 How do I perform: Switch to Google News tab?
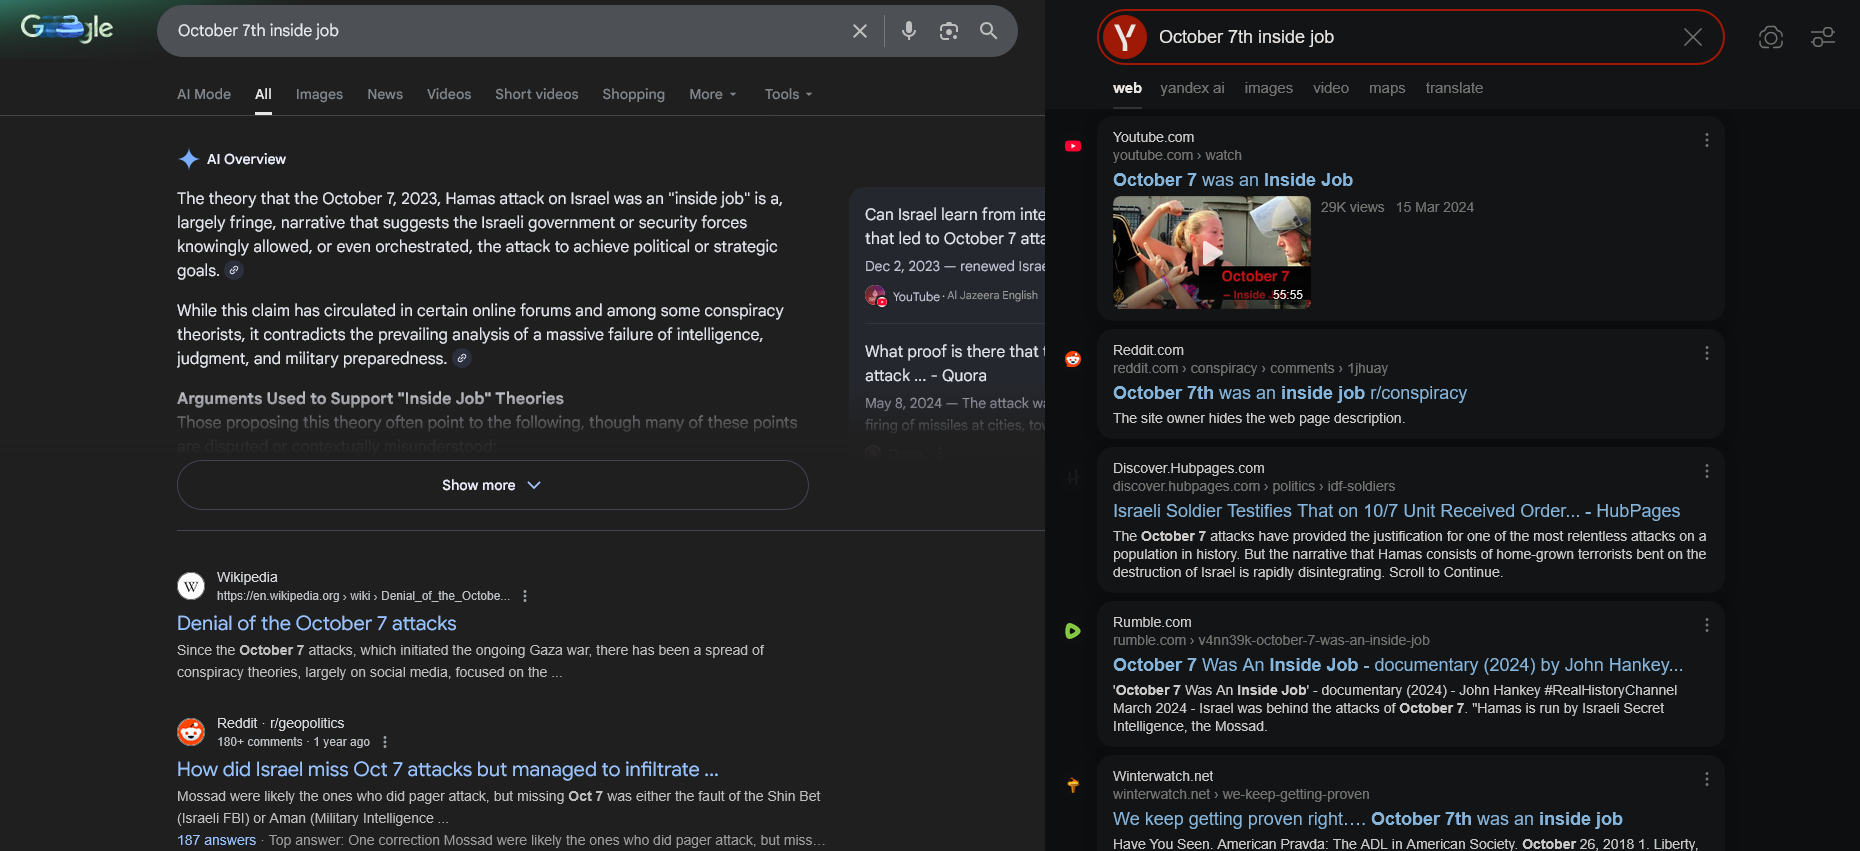click(385, 94)
